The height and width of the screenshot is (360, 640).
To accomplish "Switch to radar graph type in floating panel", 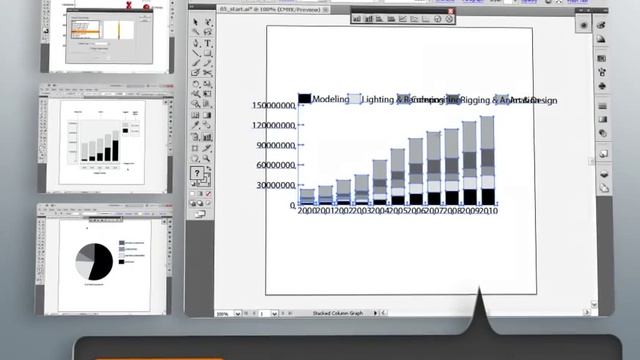I will pos(449,19).
